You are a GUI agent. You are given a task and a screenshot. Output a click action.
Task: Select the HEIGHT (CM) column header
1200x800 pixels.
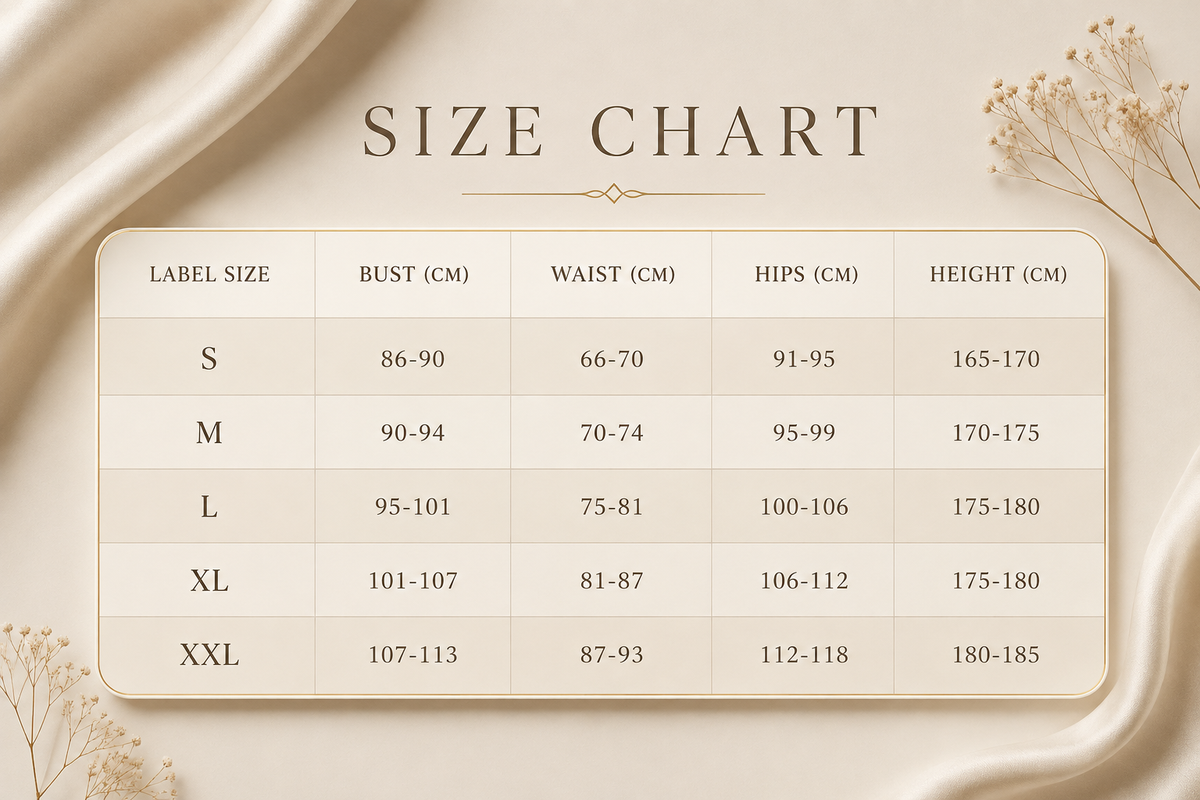(x=998, y=274)
